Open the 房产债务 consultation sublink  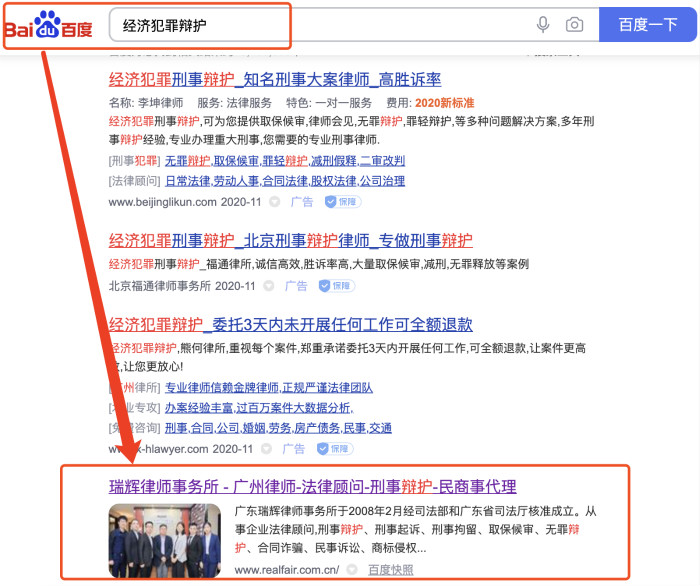(x=317, y=428)
